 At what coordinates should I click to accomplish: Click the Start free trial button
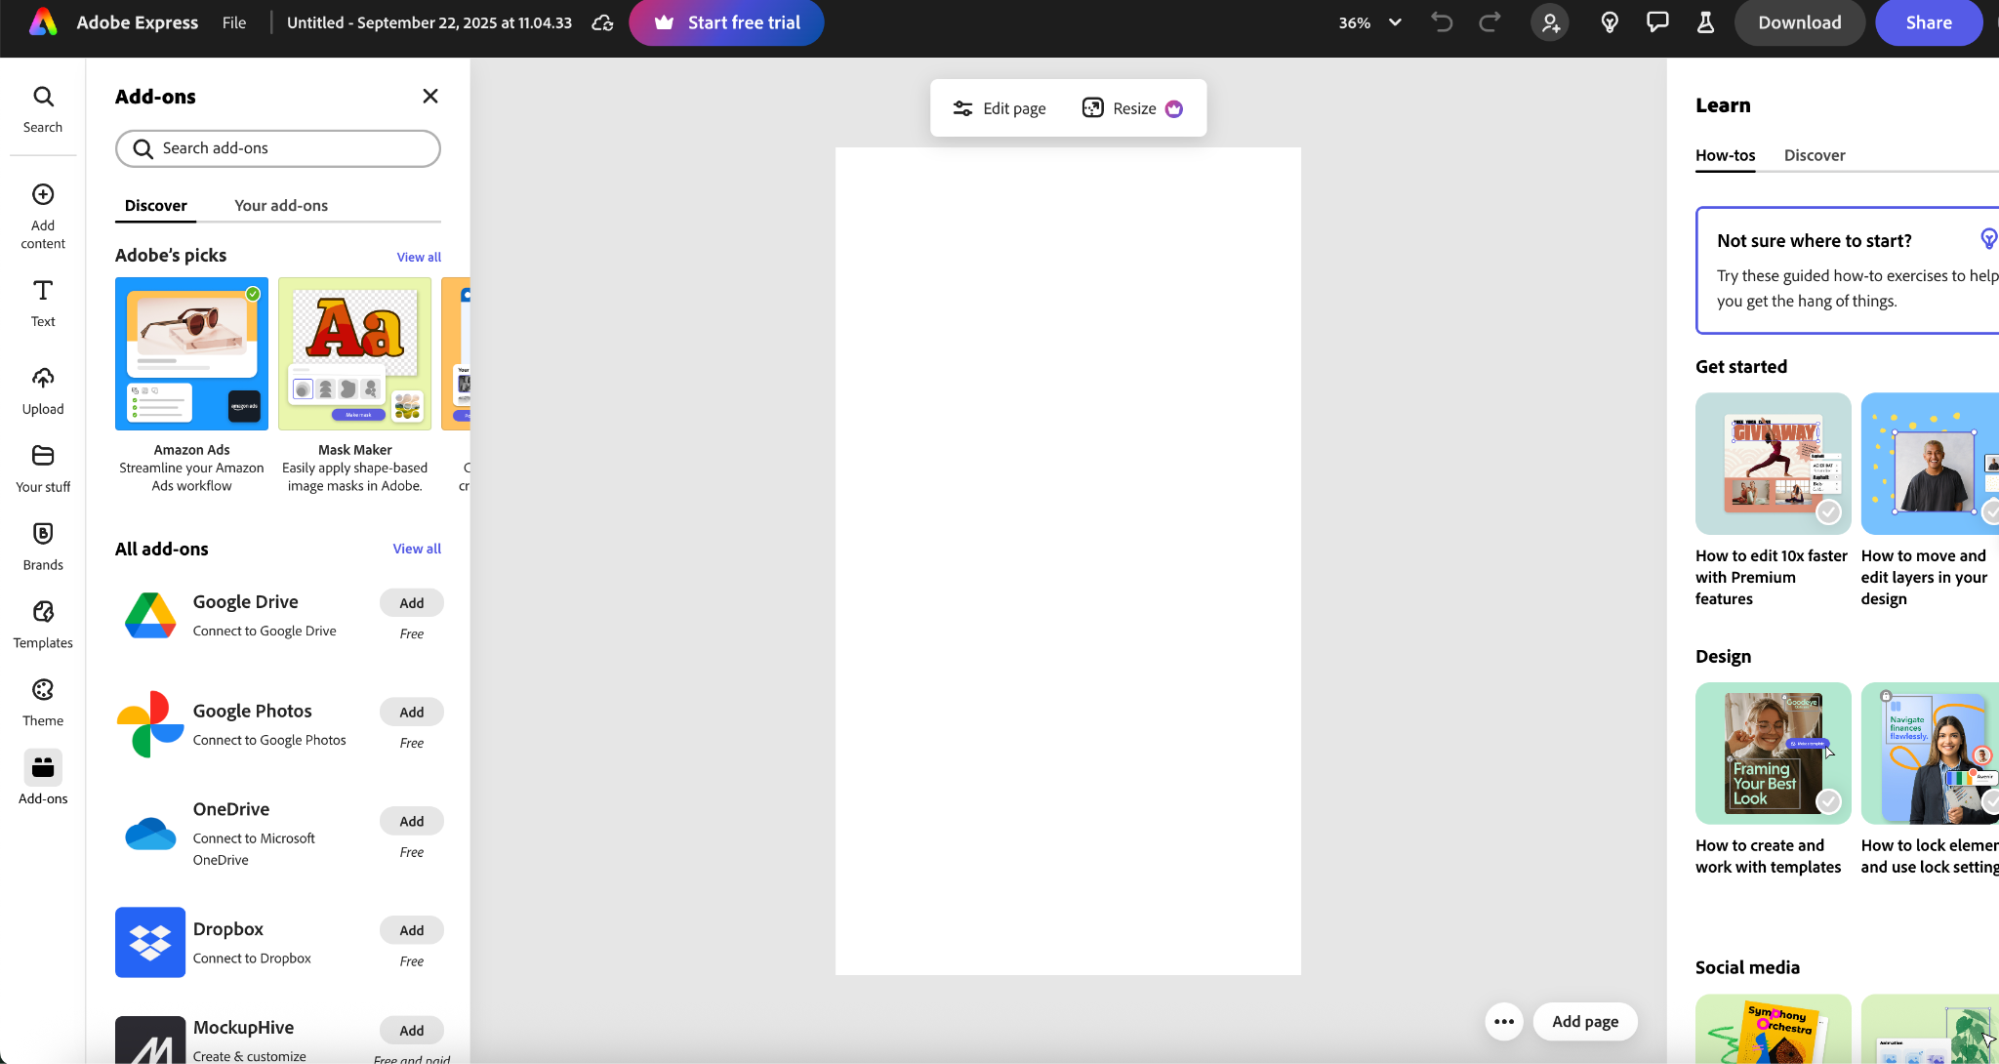[726, 22]
